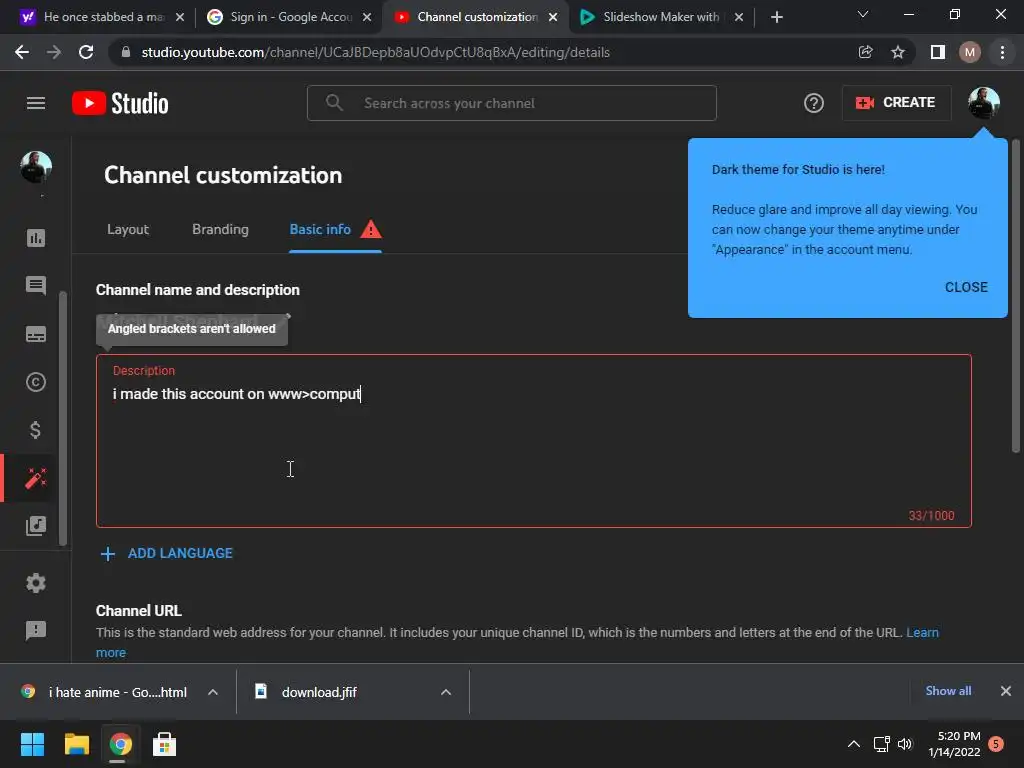Image resolution: width=1024 pixels, height=768 pixels.
Task: Close the Slideshow Maker browser tab
Action: 739,17
